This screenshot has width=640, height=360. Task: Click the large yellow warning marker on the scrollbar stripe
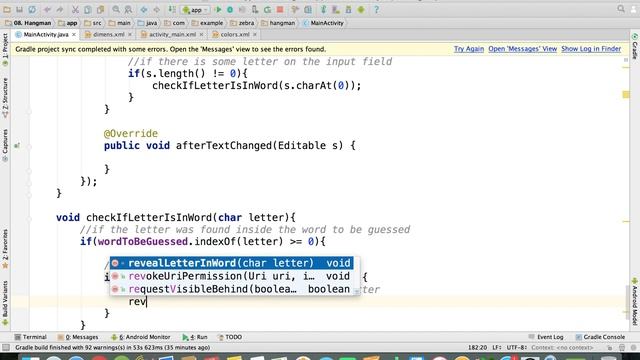(626, 95)
